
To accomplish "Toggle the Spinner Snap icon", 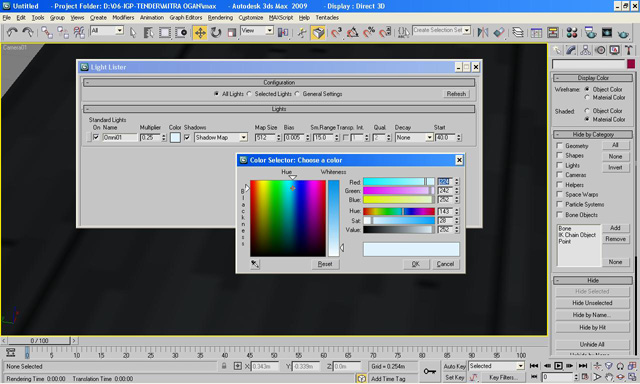I will point(385,32).
